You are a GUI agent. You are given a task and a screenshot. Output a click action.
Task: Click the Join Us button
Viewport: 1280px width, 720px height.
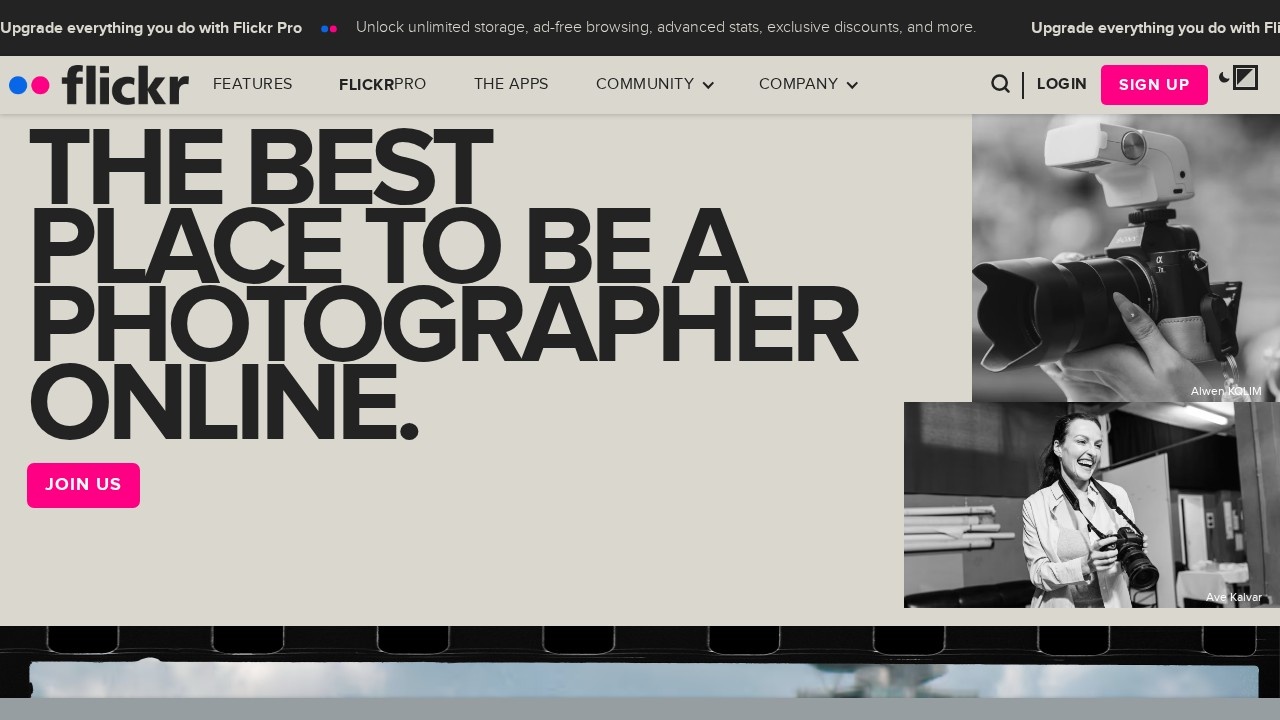(83, 485)
